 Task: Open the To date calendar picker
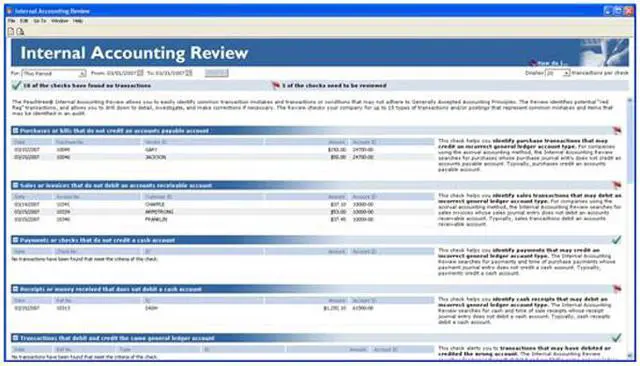click(189, 73)
